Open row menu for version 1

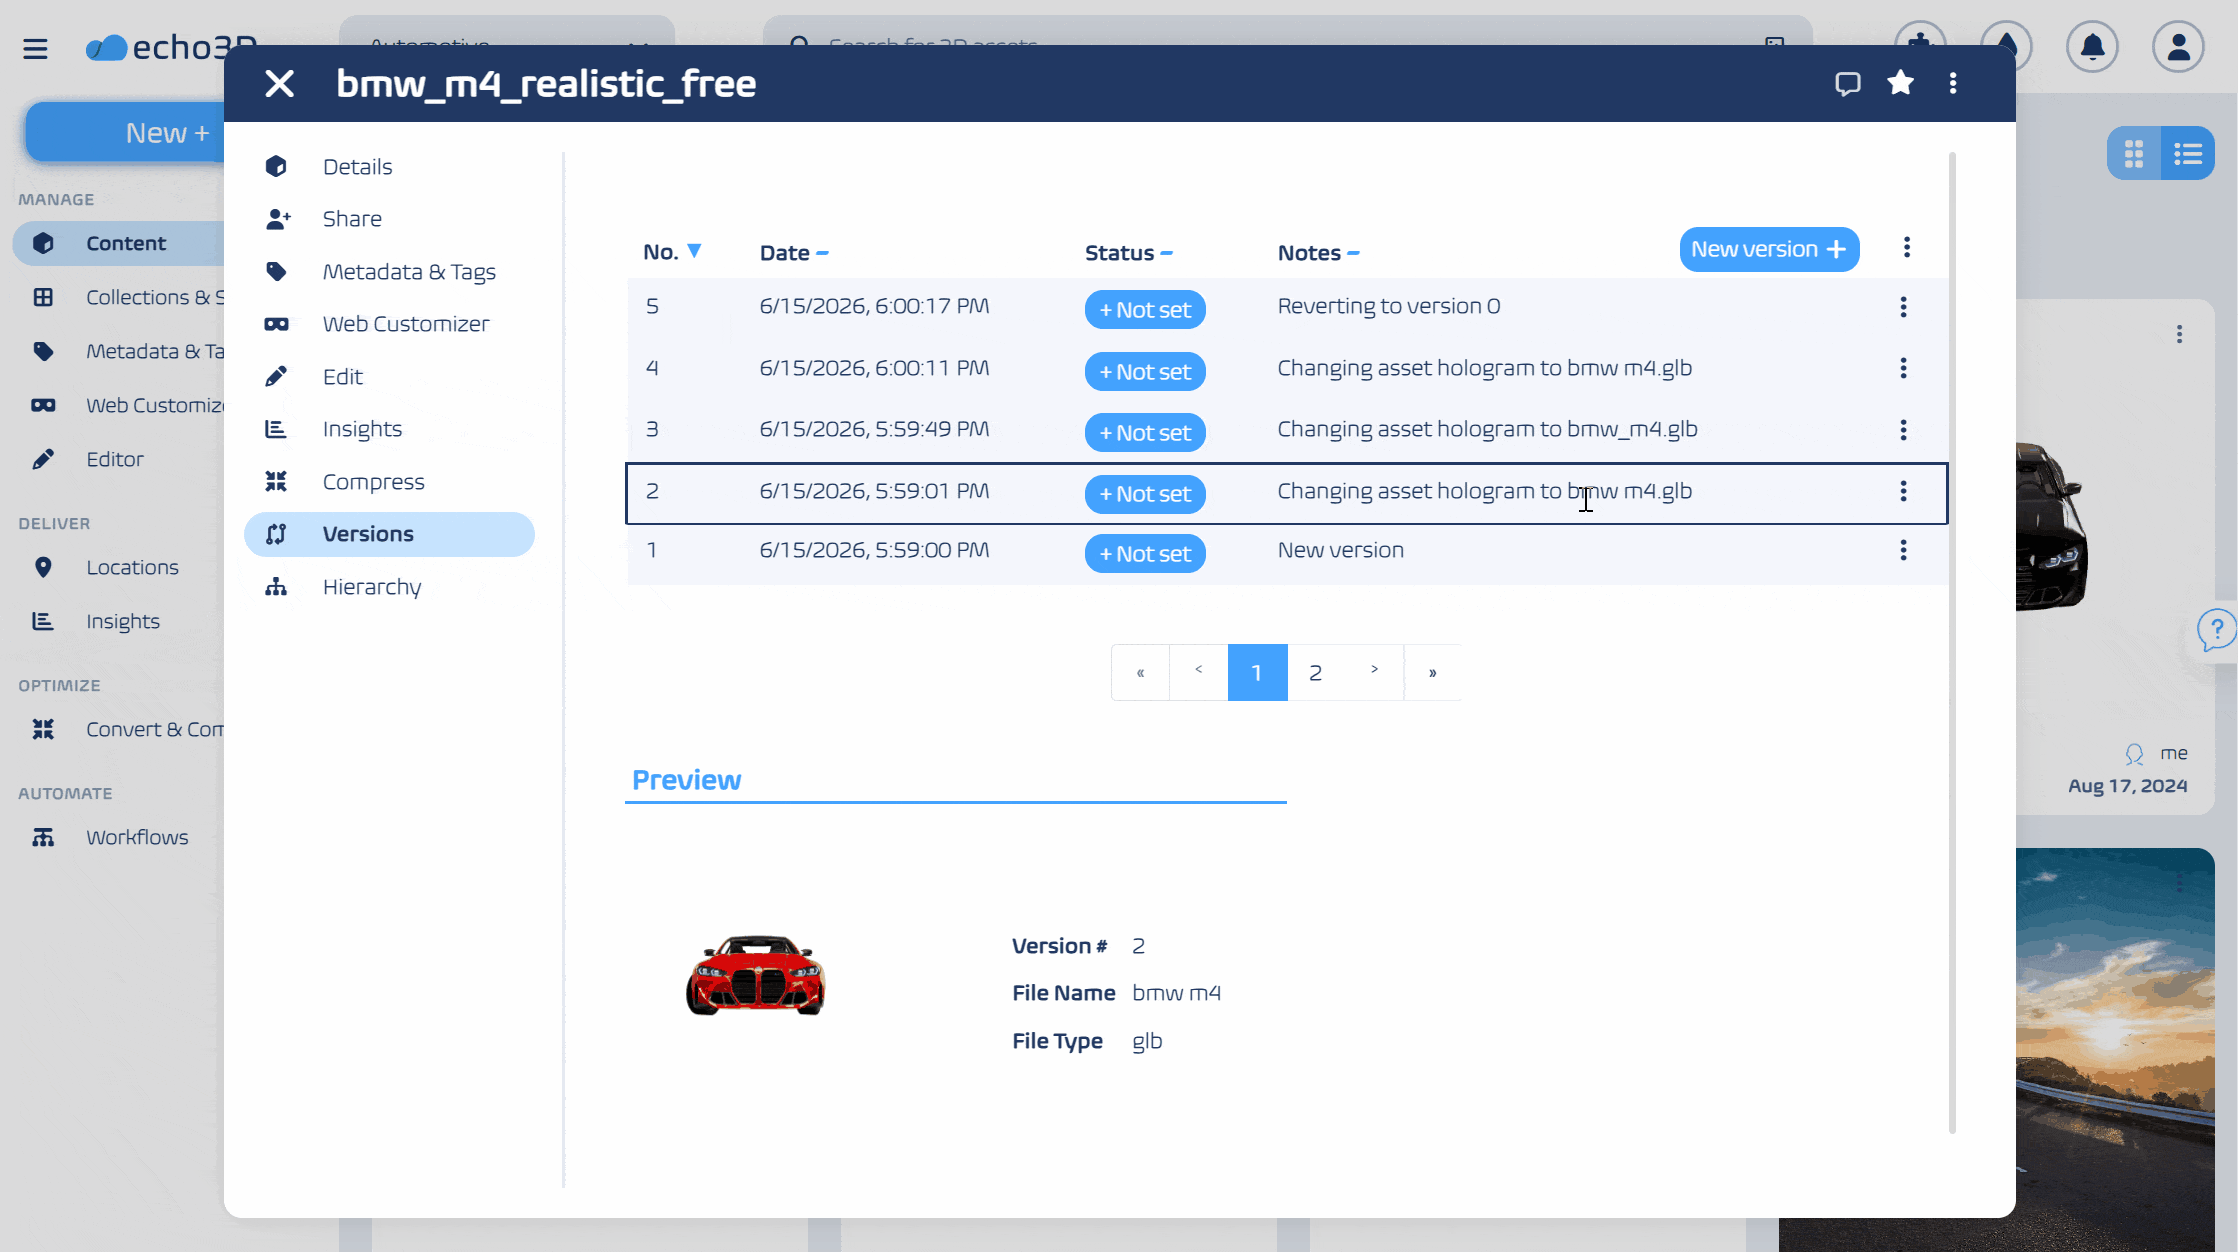click(1903, 550)
